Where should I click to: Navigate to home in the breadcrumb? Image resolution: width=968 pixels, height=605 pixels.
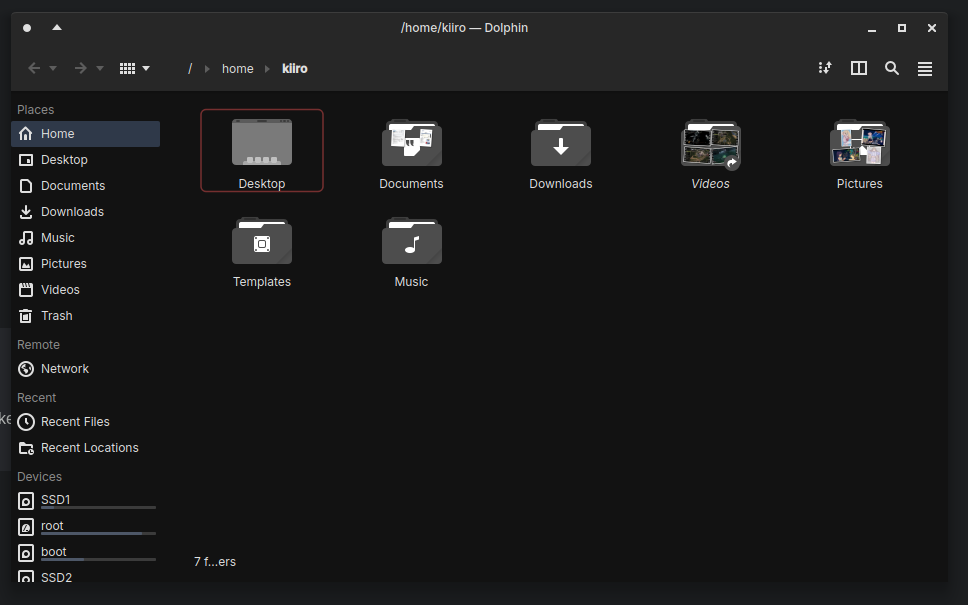pyautogui.click(x=238, y=69)
